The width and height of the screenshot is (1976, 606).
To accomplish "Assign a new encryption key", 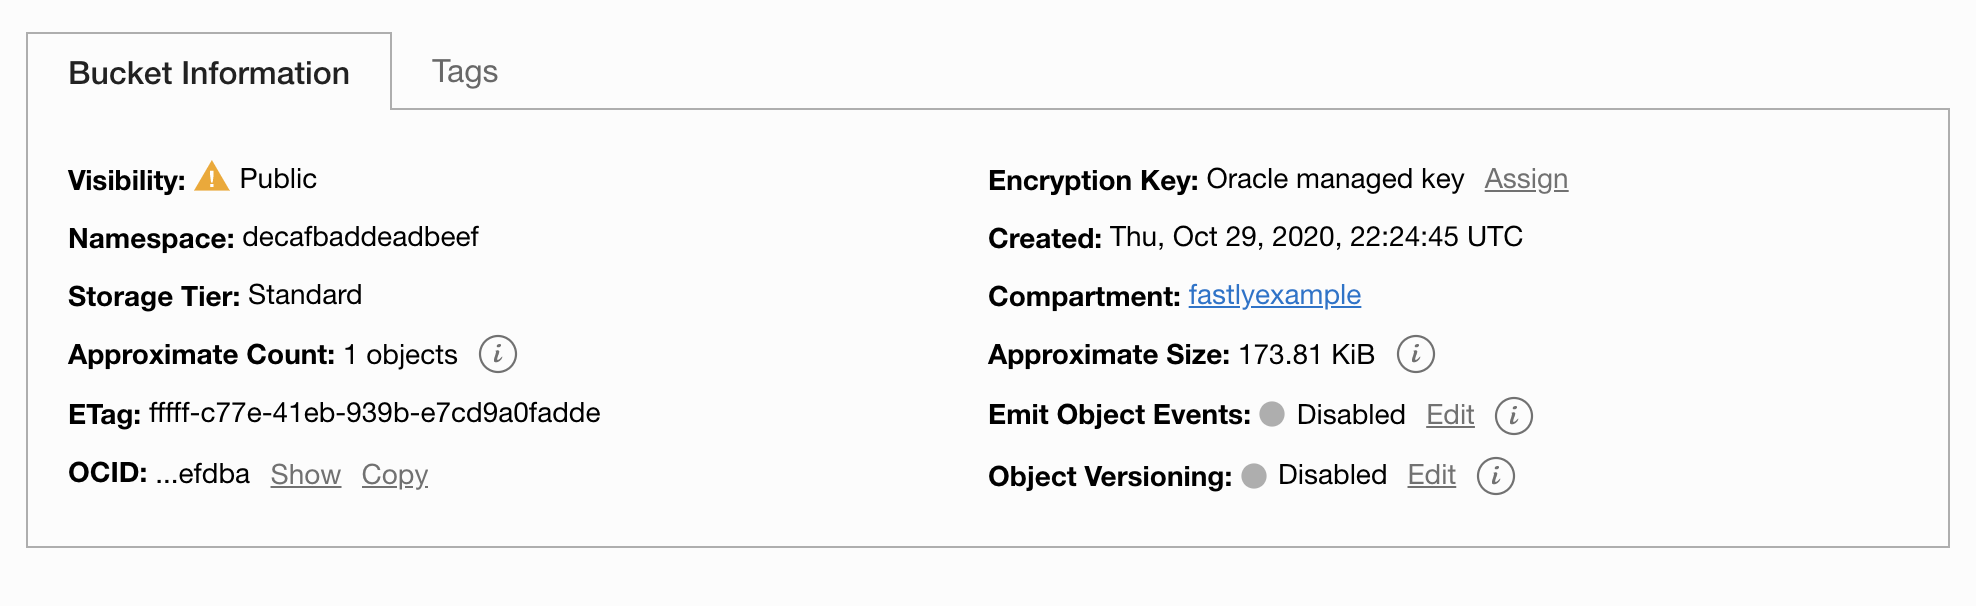I will 1525,178.
